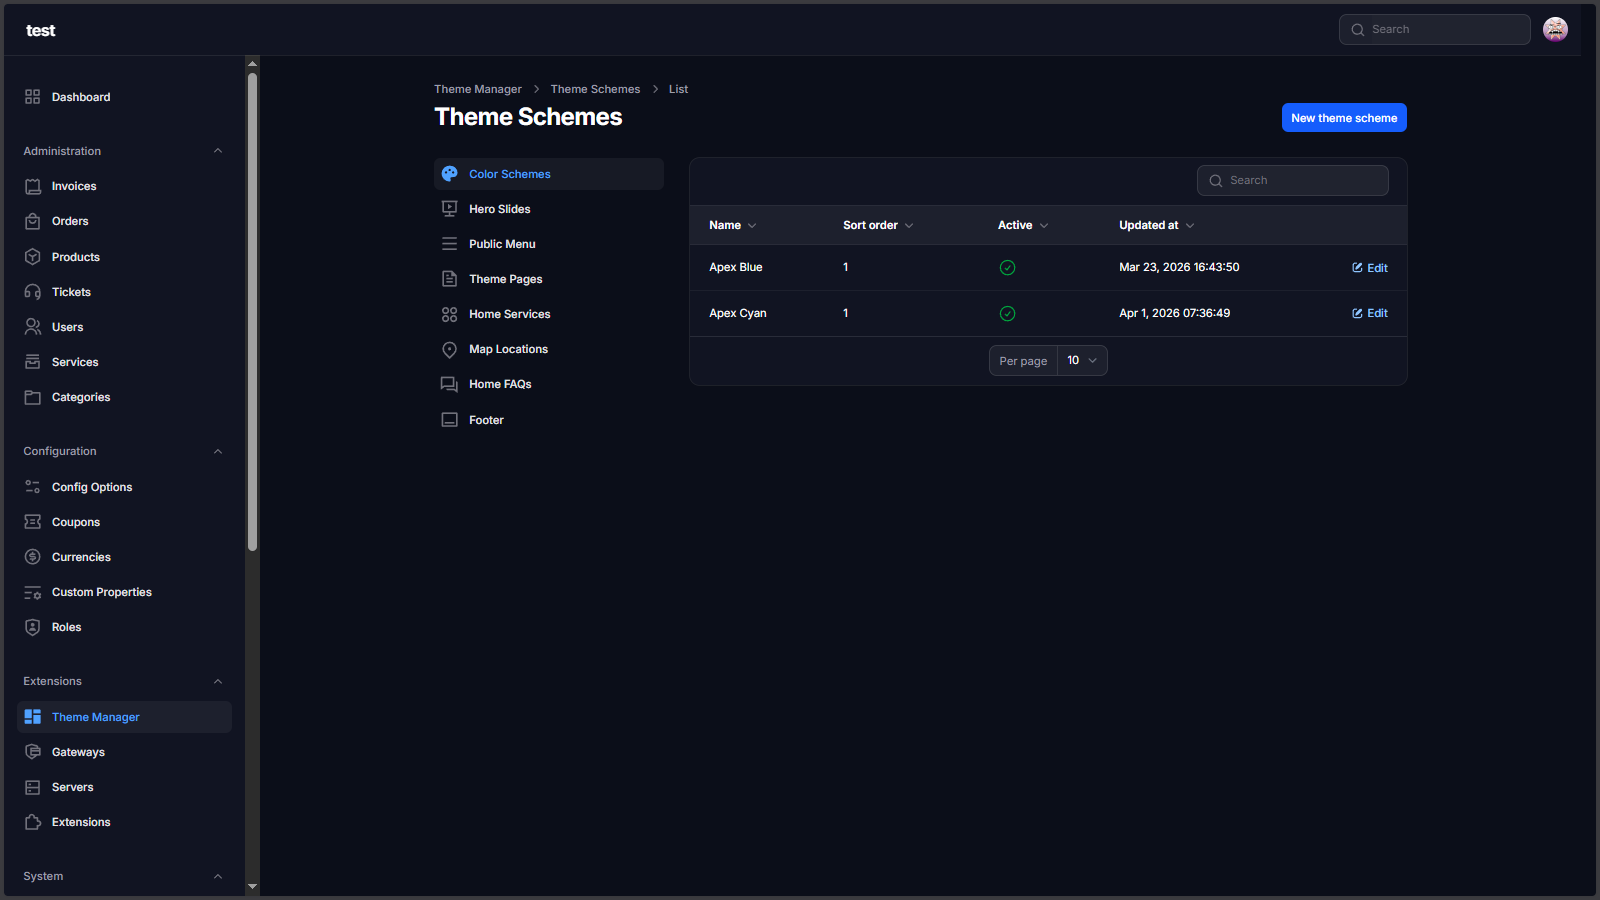Click the New theme scheme button
This screenshot has width=1600, height=900.
point(1343,117)
